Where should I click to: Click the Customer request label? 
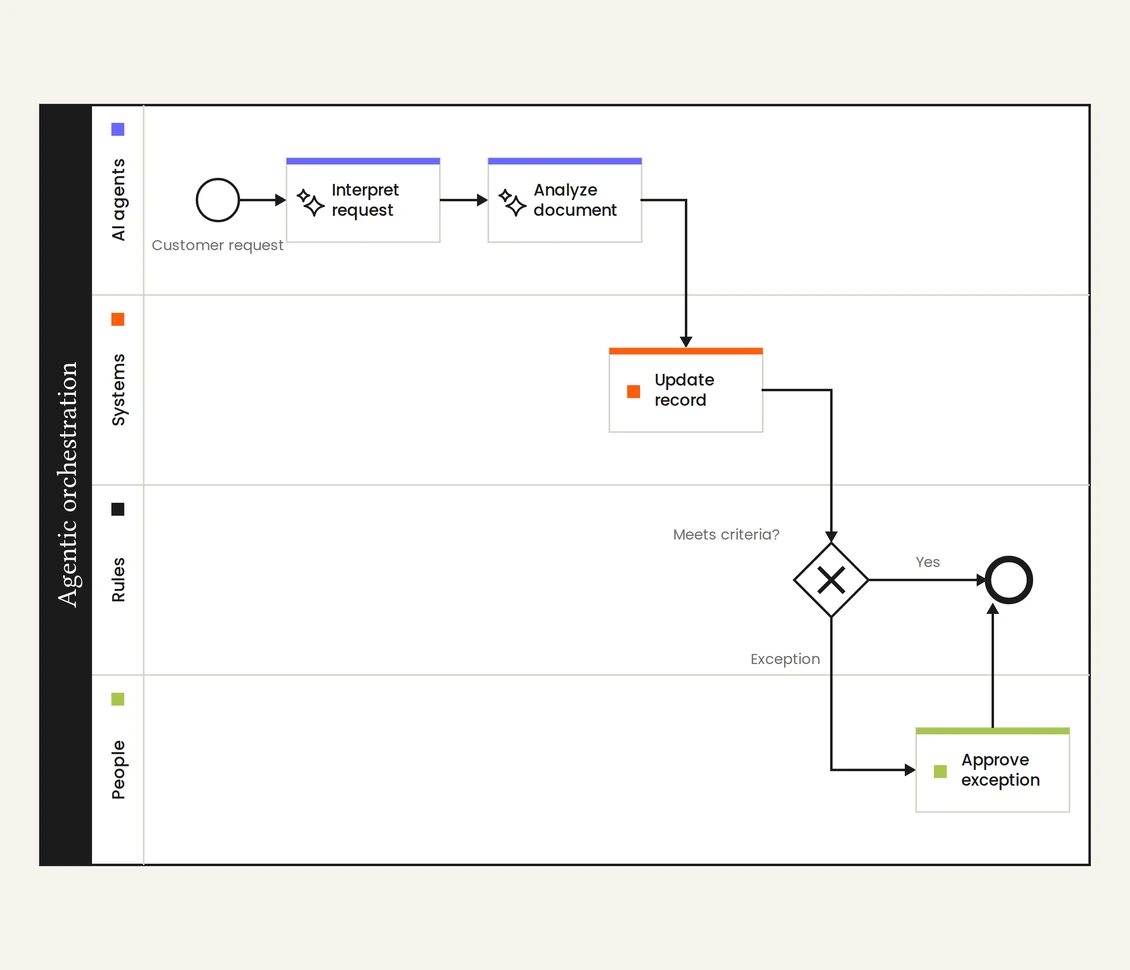pos(218,245)
